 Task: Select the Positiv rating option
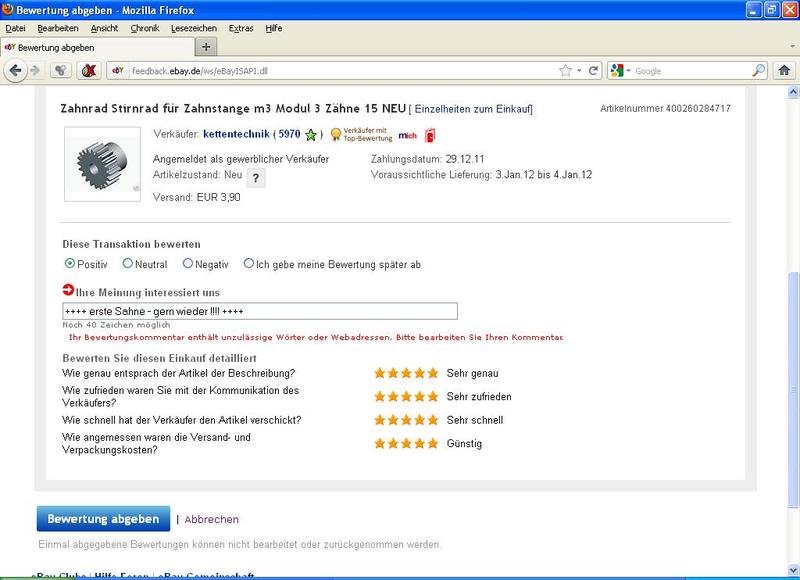70,263
